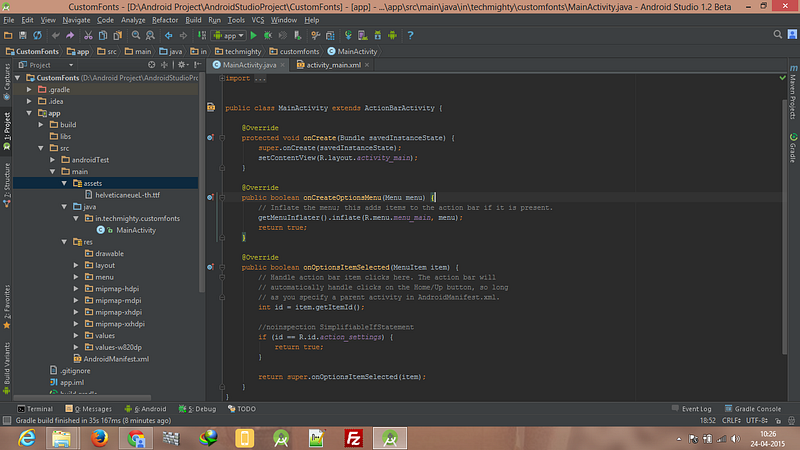Expand the build folder
The image size is (800, 450).
pos(41,125)
